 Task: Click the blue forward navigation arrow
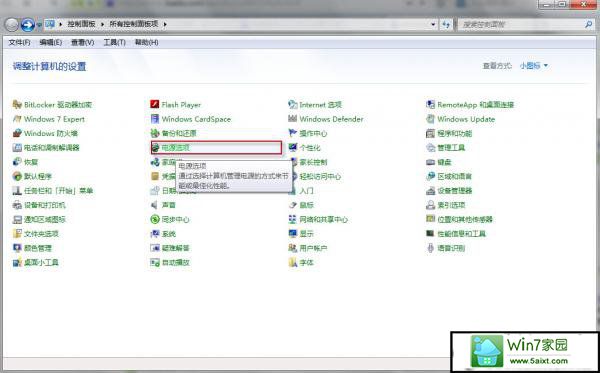tap(27, 25)
